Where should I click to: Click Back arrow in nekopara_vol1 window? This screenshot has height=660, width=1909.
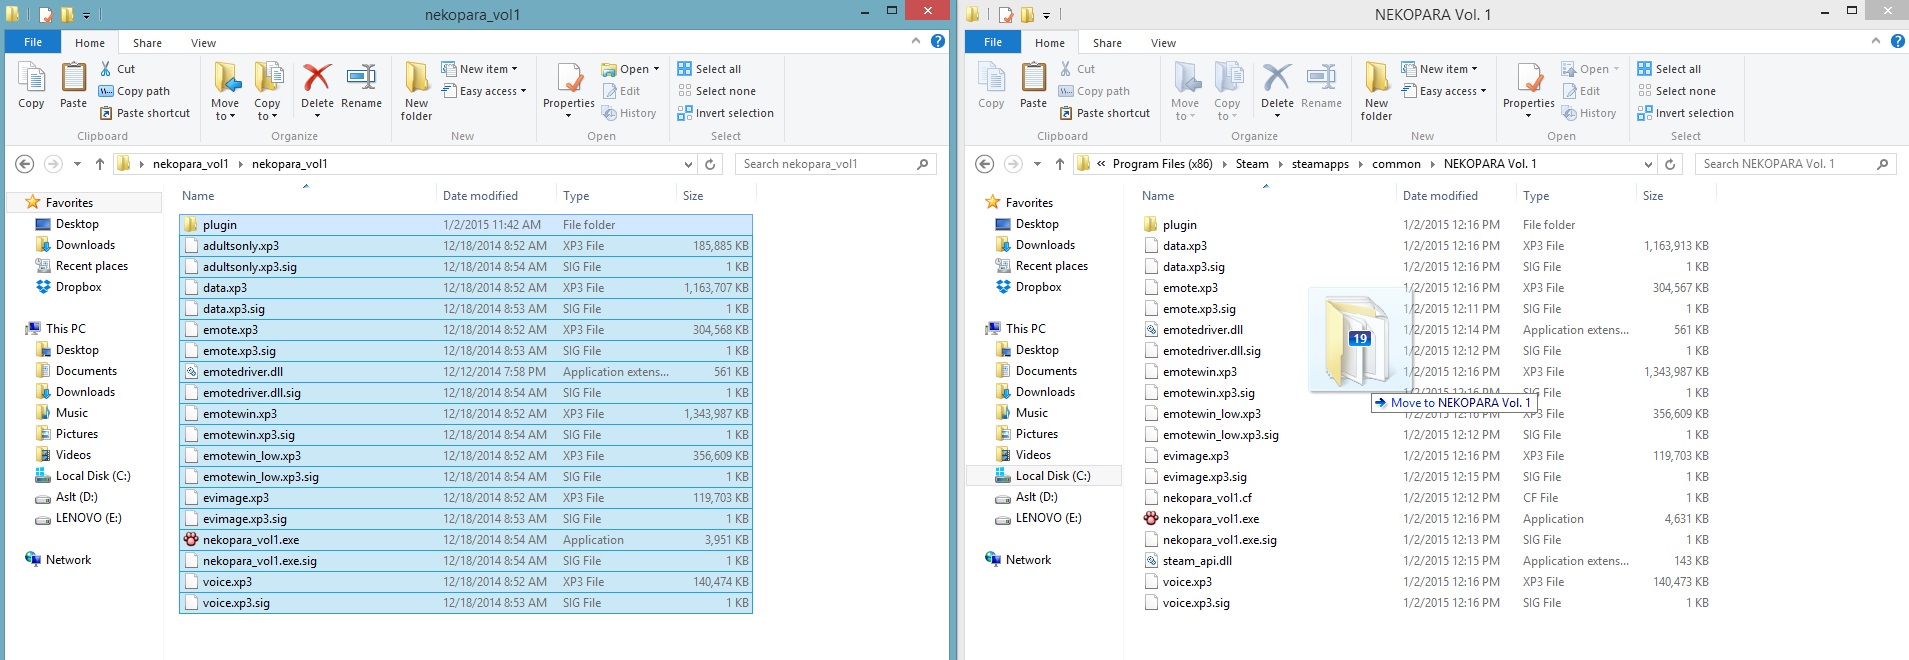[25, 164]
